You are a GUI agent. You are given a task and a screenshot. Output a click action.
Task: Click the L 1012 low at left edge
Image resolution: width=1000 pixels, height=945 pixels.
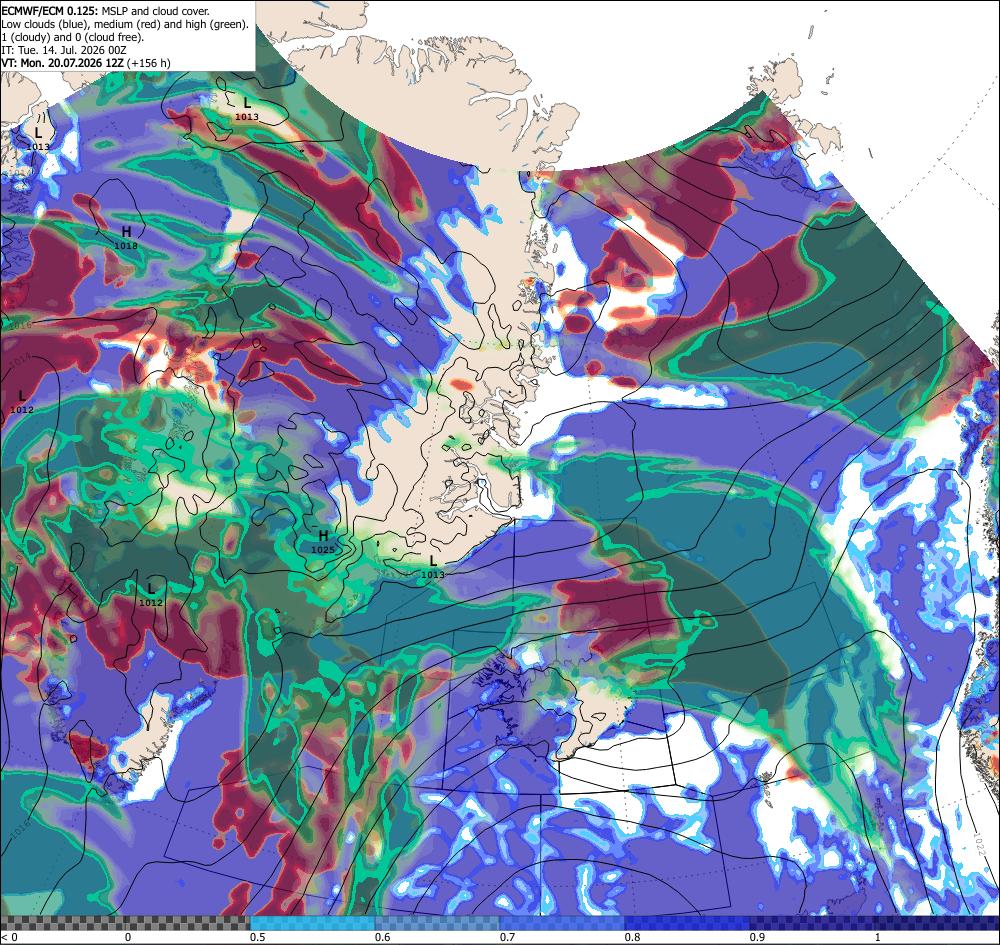pyautogui.click(x=22, y=402)
